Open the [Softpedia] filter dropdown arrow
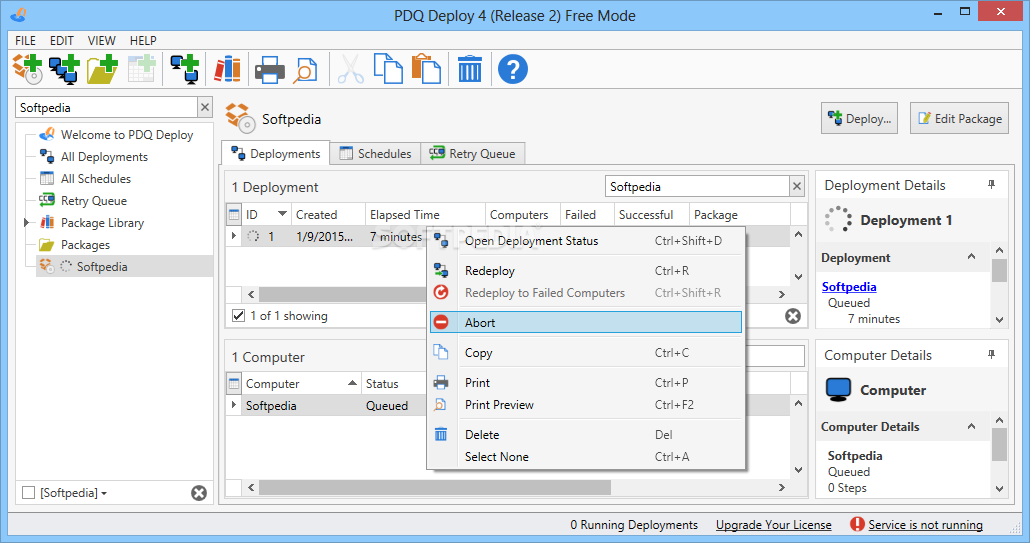Viewport: 1030px width, 543px height. pyautogui.click(x=104, y=493)
